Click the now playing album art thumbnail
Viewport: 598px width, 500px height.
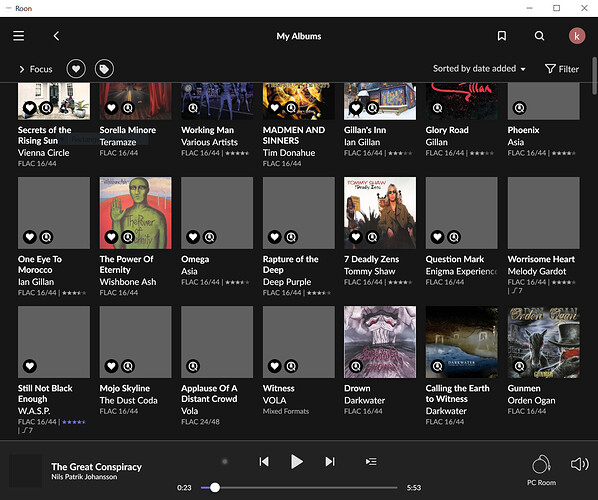tap(25, 471)
